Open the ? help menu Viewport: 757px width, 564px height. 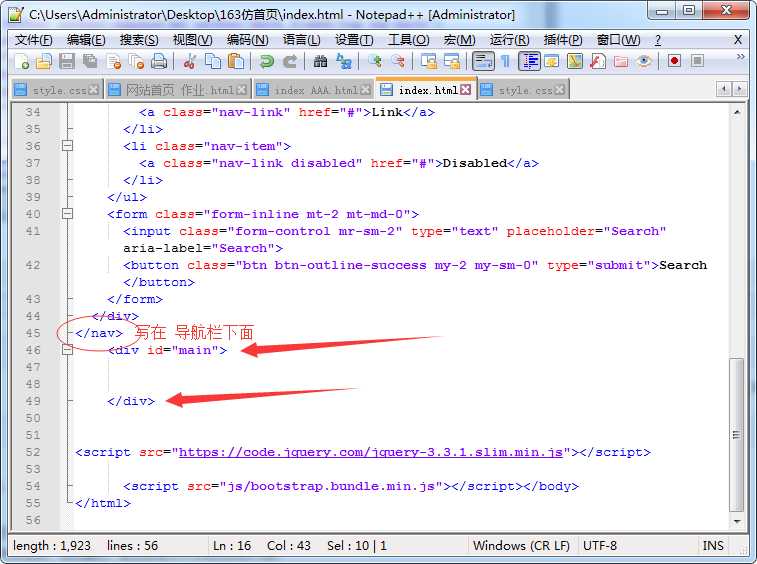(x=658, y=40)
